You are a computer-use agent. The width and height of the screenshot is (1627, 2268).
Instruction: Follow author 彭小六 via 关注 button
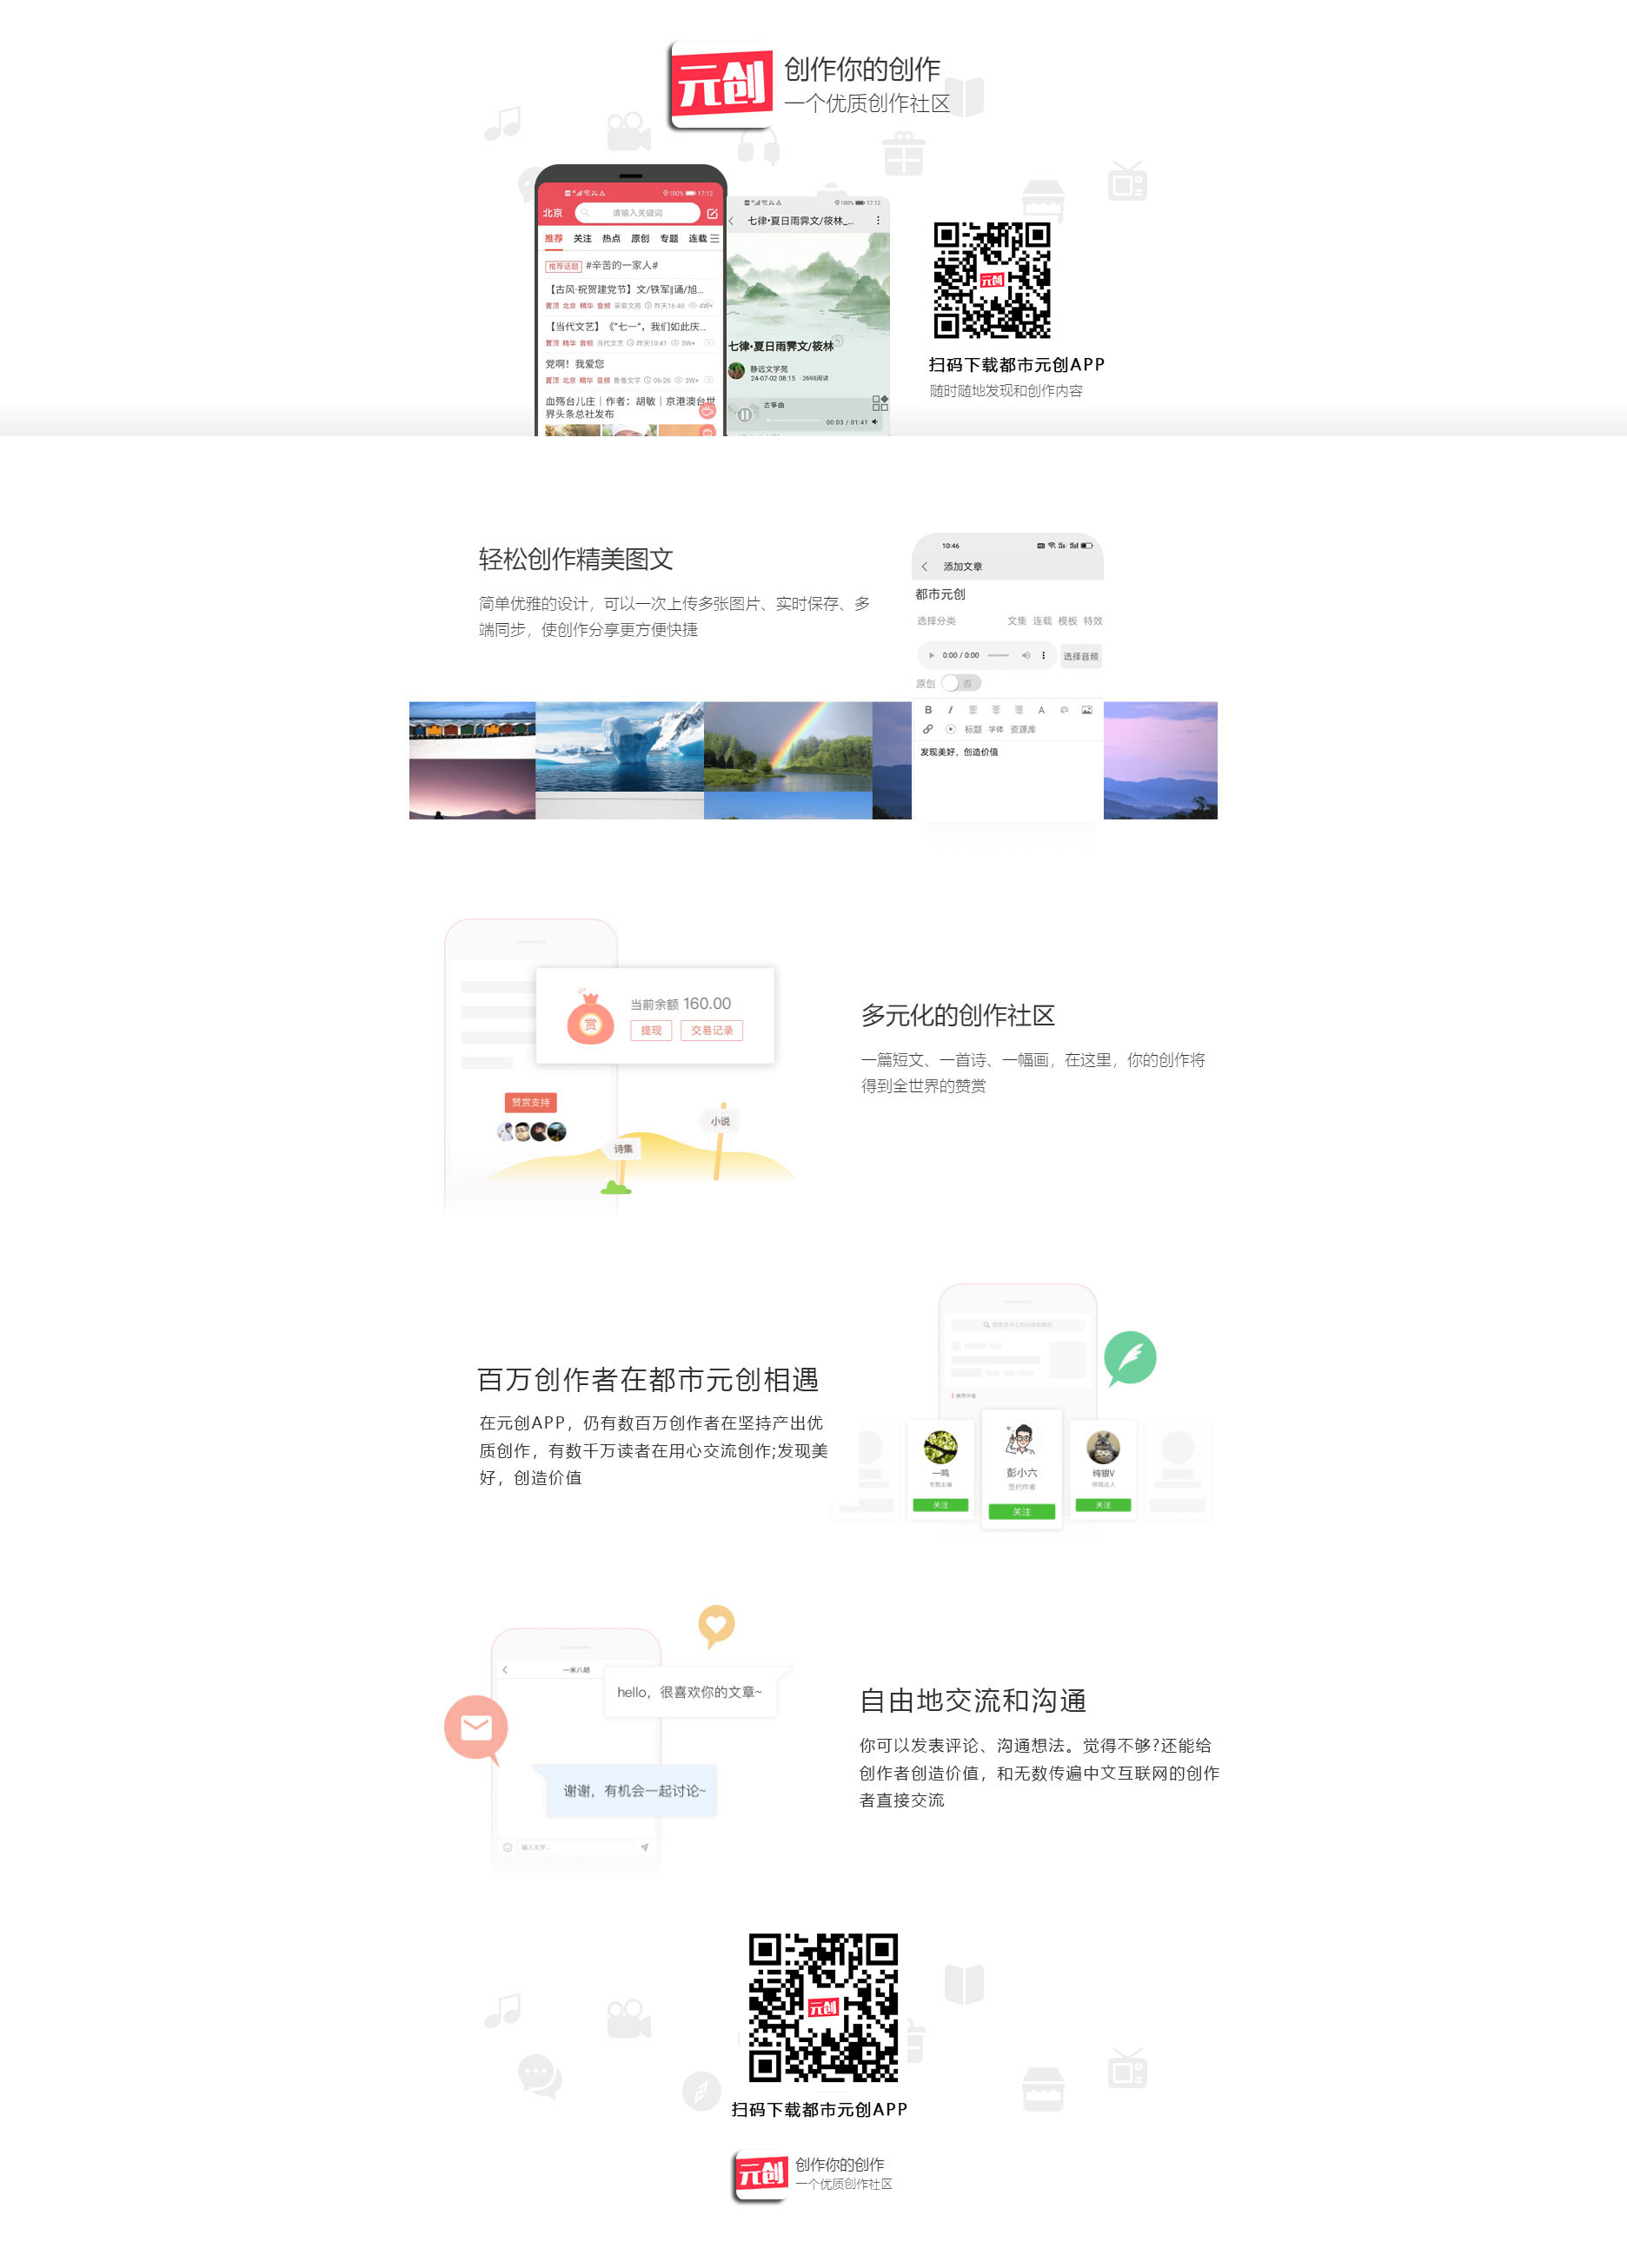click(1022, 1512)
